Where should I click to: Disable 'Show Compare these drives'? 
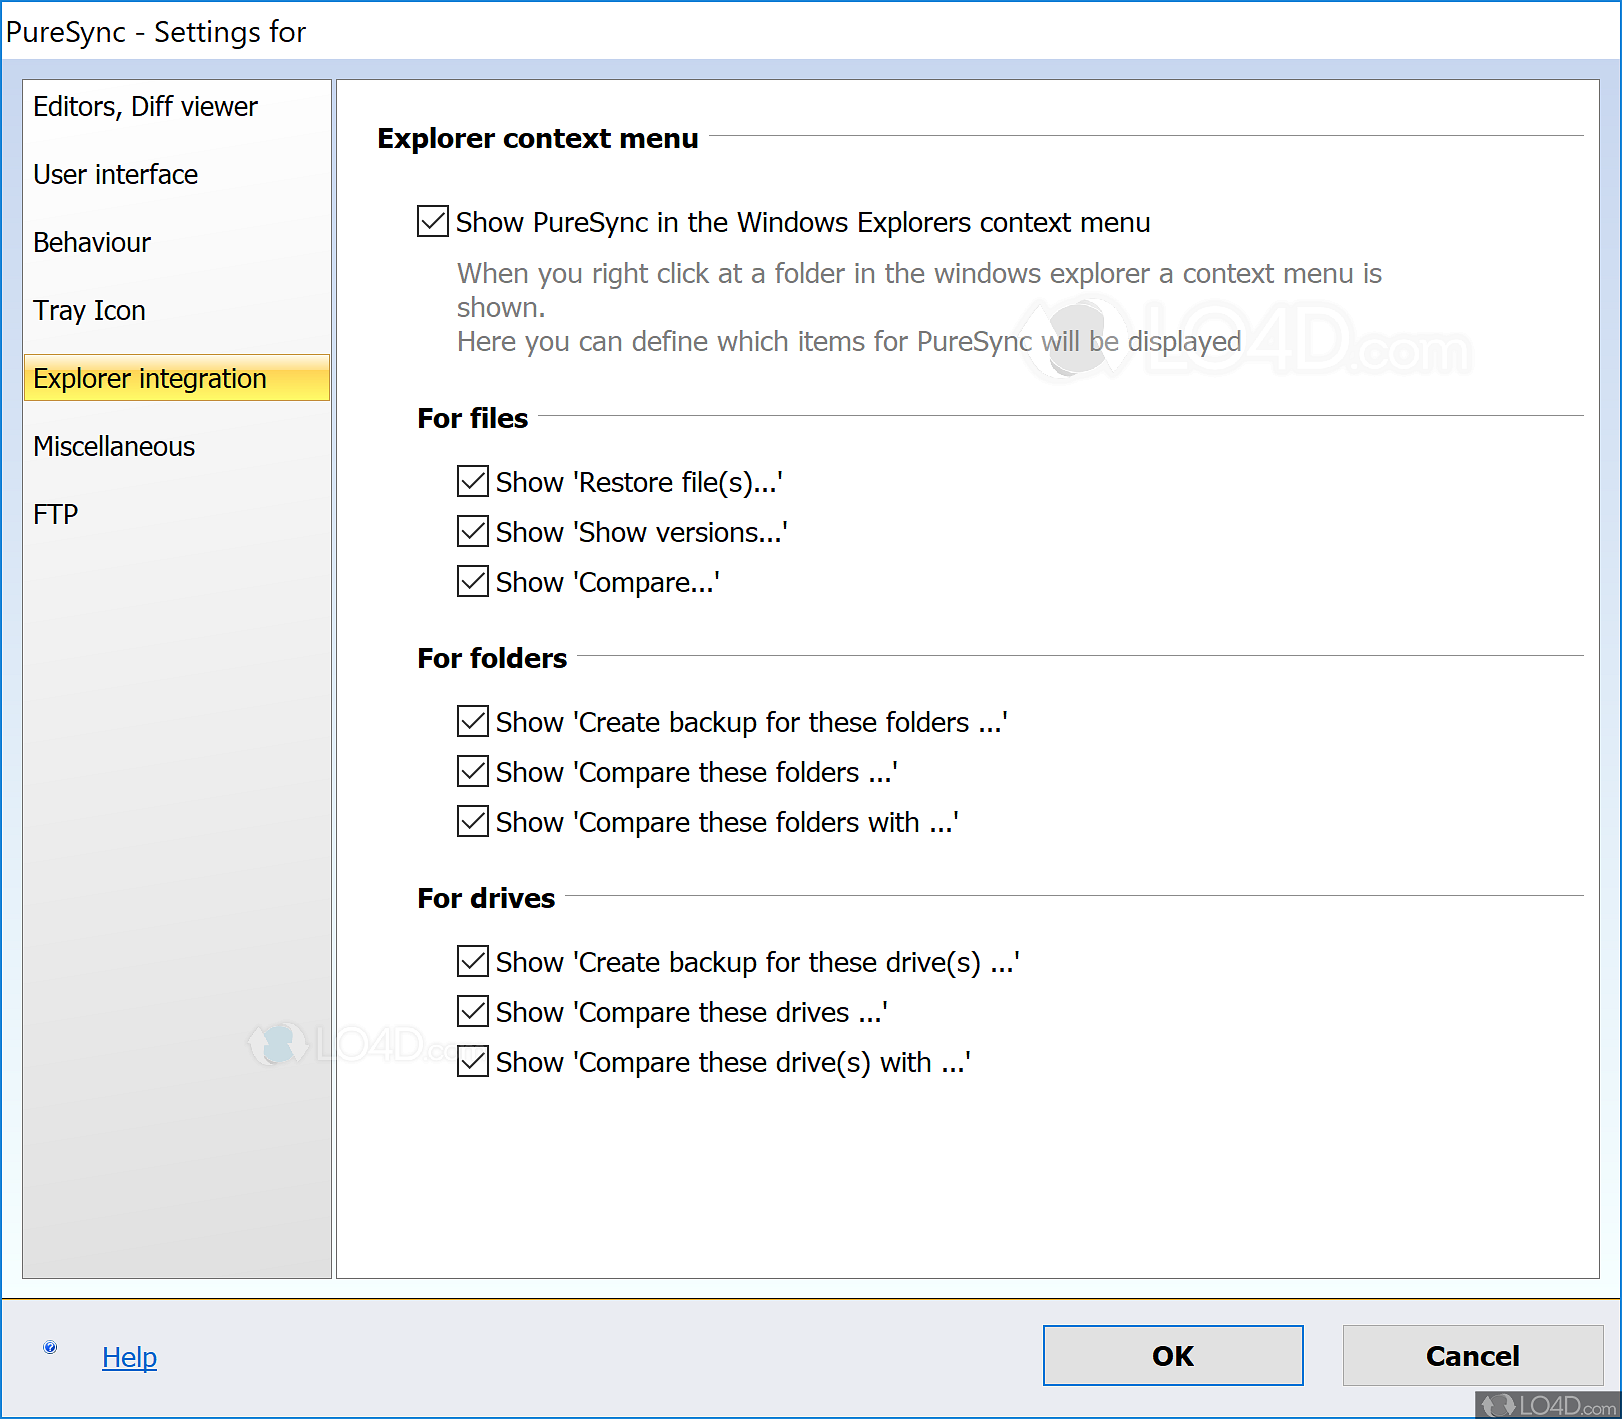(471, 1011)
